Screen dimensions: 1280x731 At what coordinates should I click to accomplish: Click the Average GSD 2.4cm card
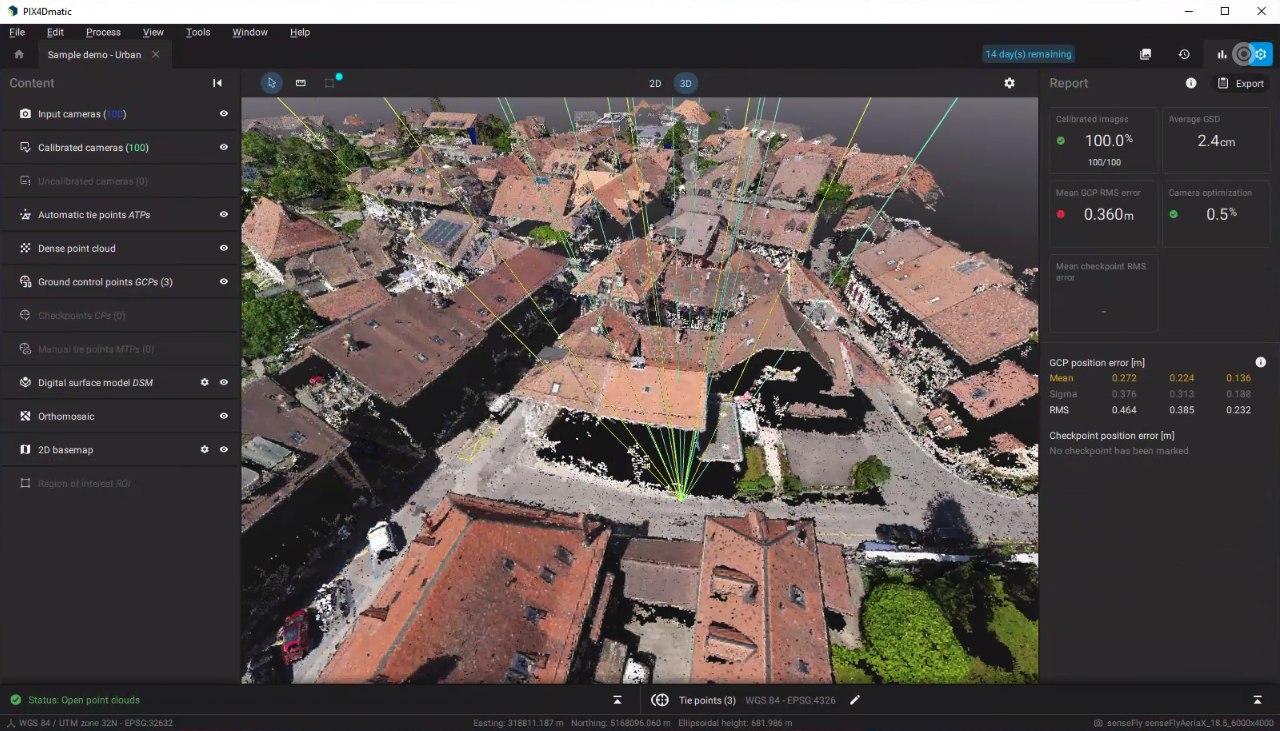[1216, 140]
